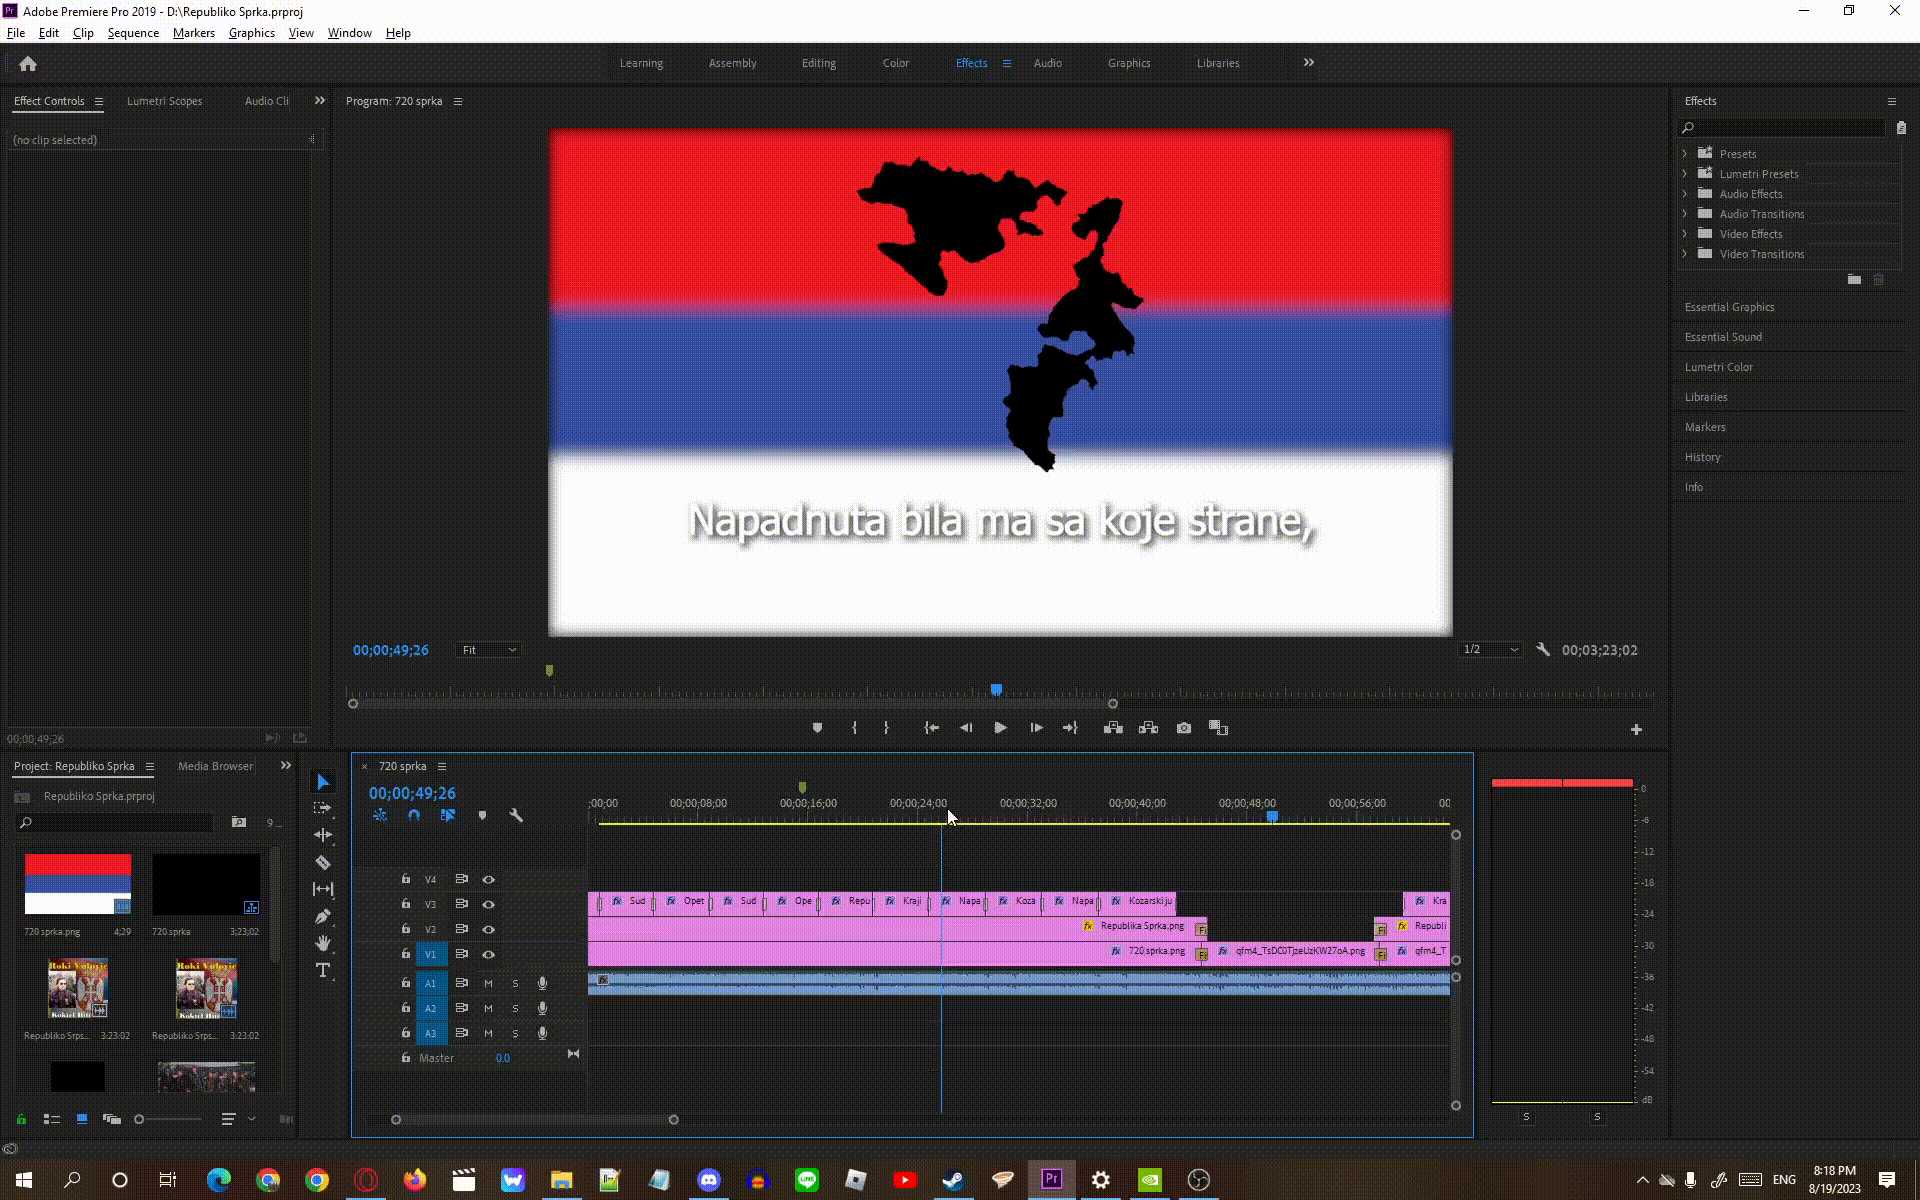Toggle track lock on V2

coord(405,929)
